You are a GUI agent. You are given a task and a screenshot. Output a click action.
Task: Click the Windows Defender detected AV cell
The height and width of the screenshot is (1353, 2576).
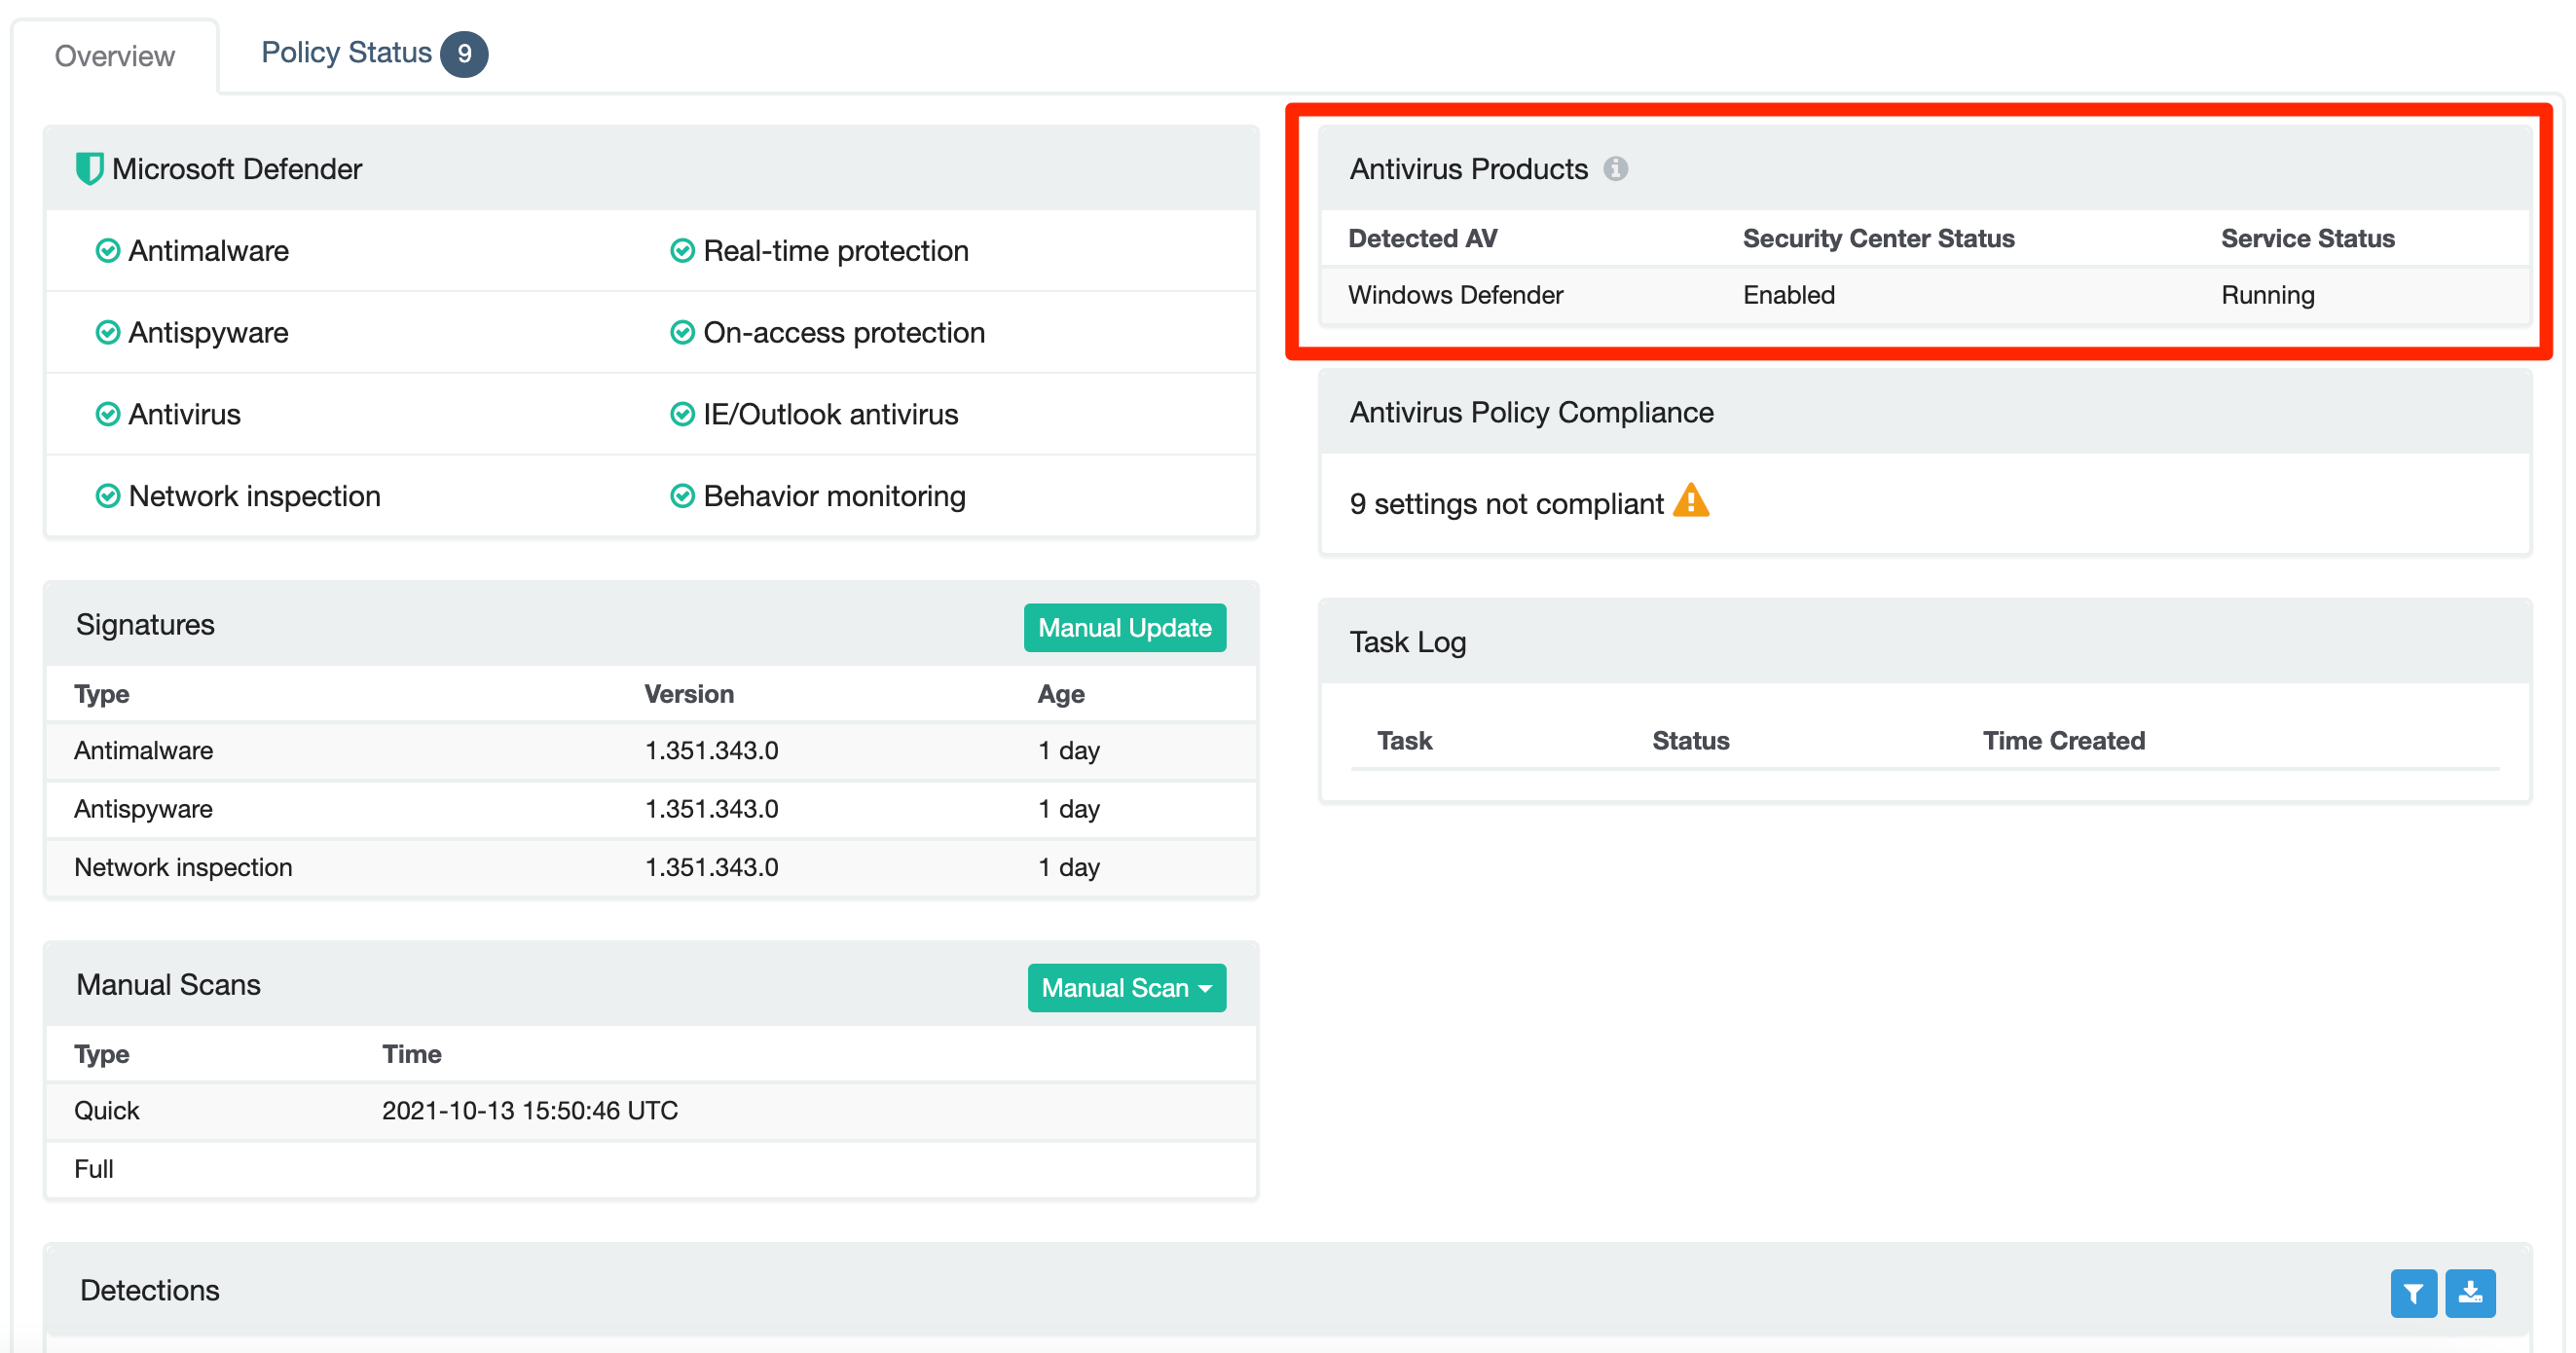[1455, 295]
